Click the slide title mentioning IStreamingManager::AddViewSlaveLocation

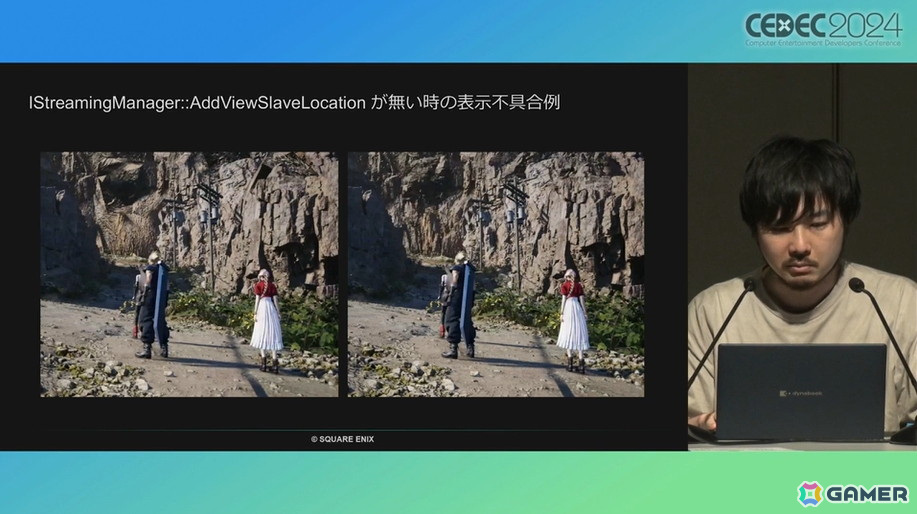pyautogui.click(x=294, y=103)
